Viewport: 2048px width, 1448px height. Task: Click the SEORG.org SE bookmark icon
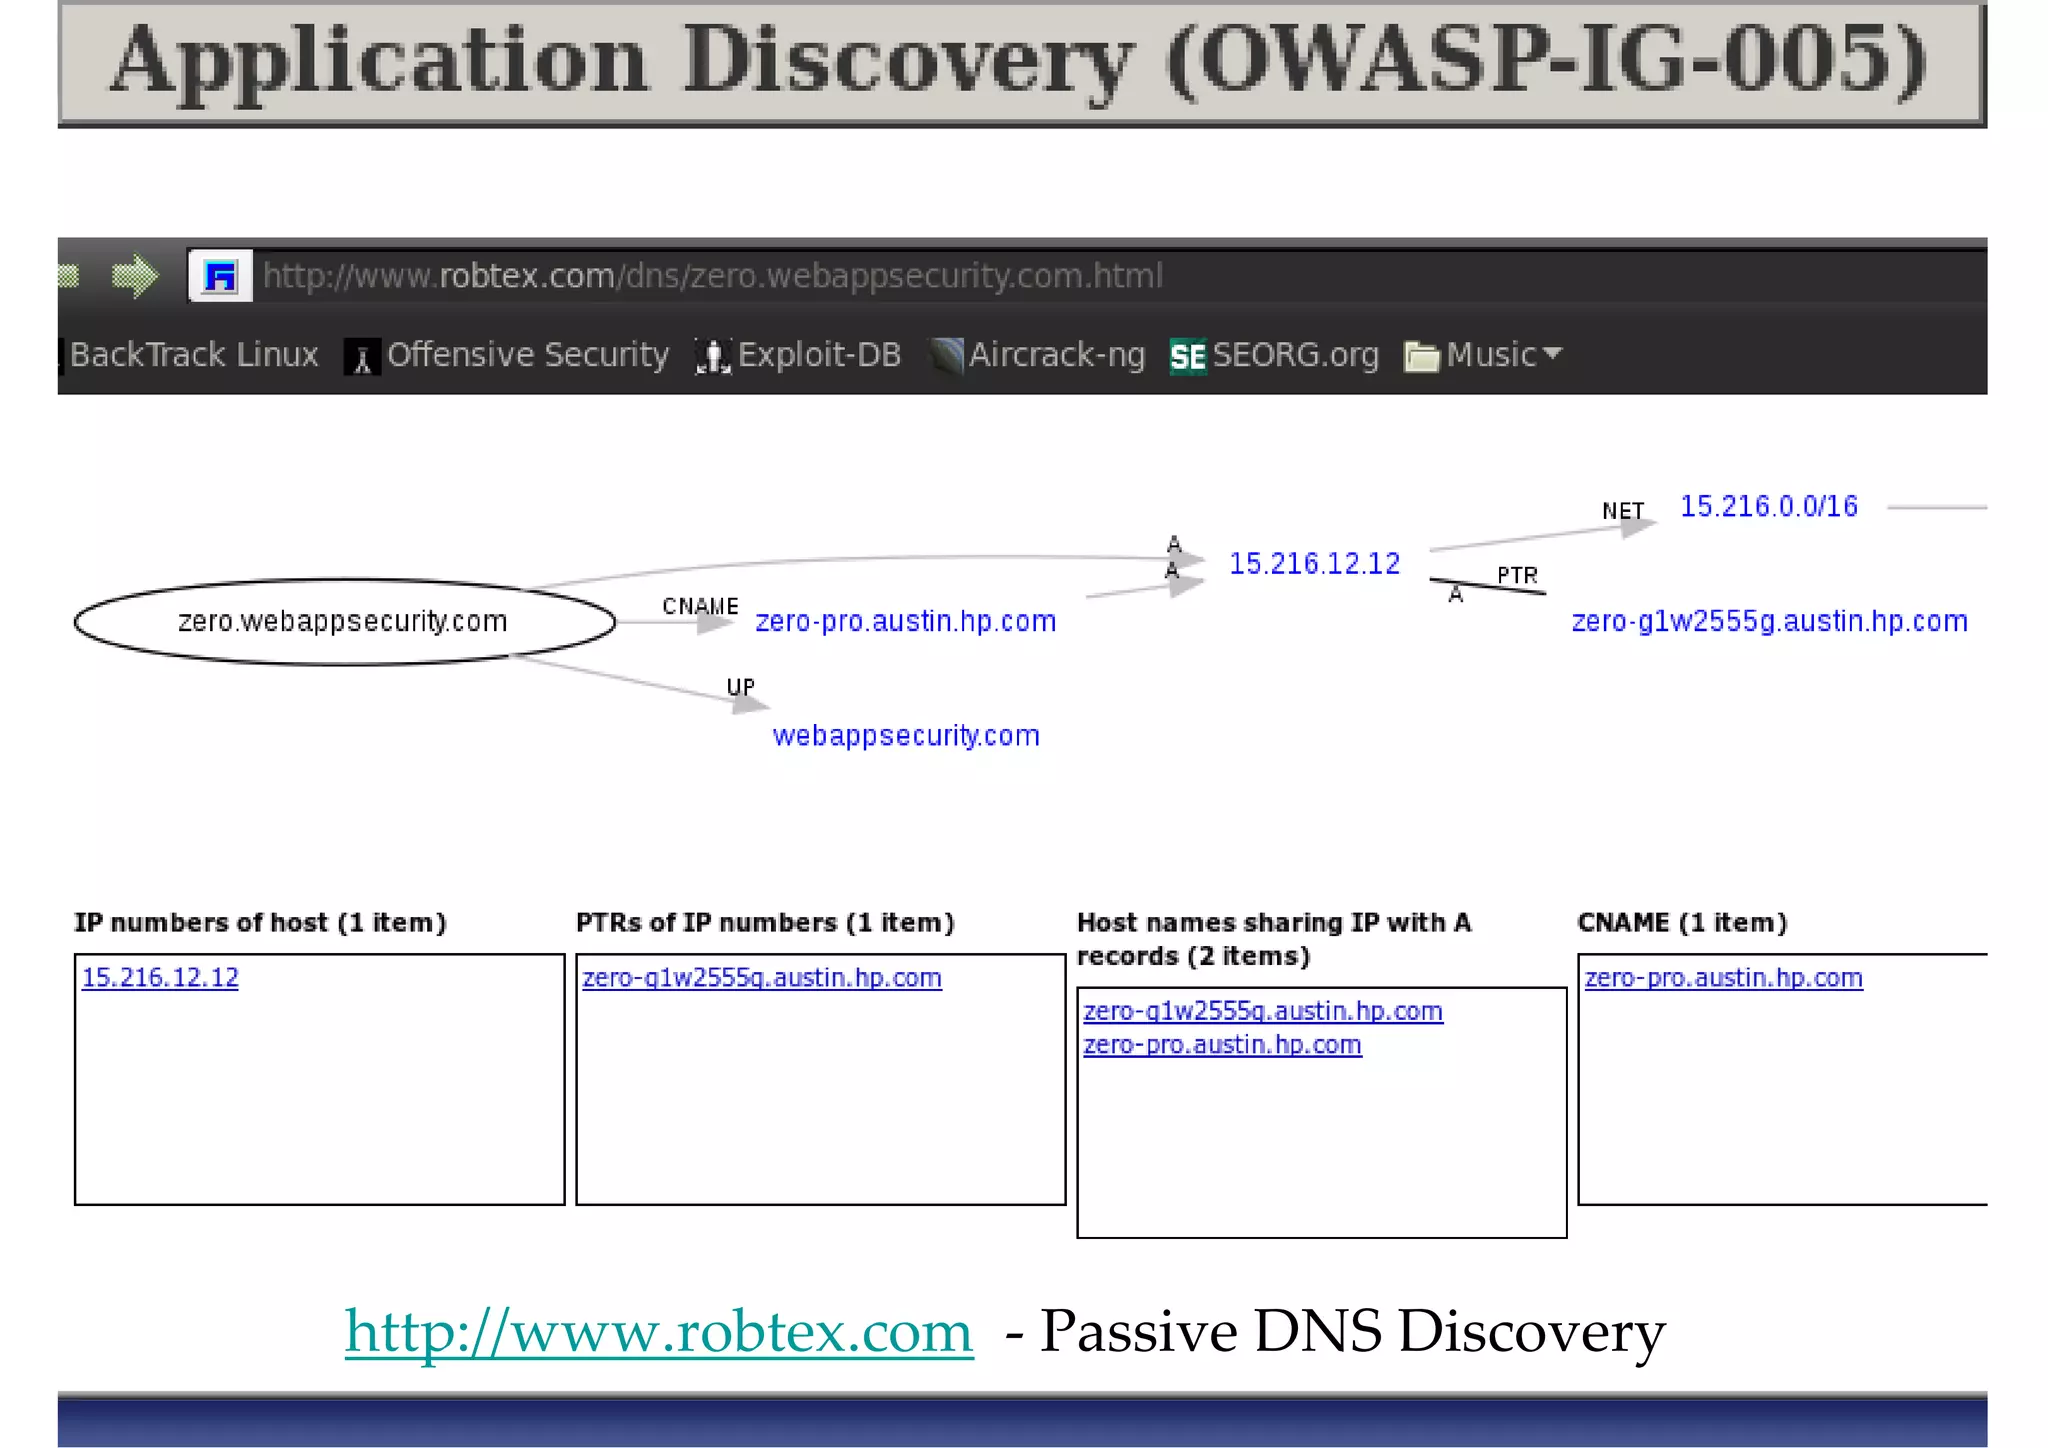click(x=1188, y=357)
